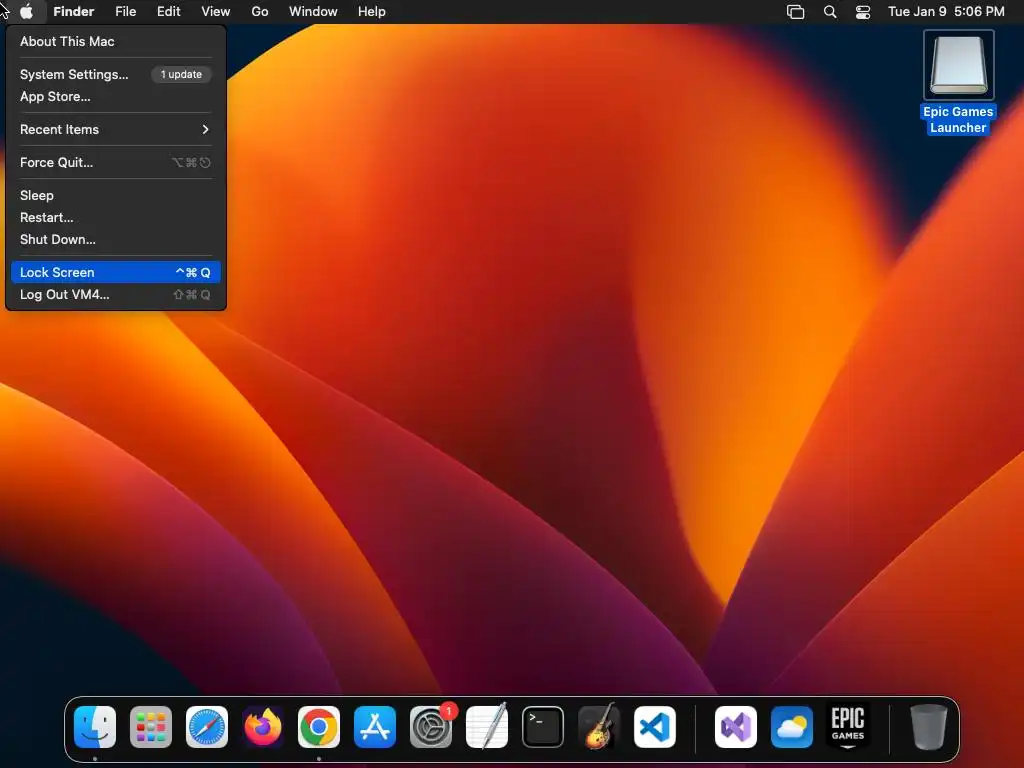This screenshot has height=768, width=1024.
Task: Open the App Store Dock icon
Action: point(375,727)
